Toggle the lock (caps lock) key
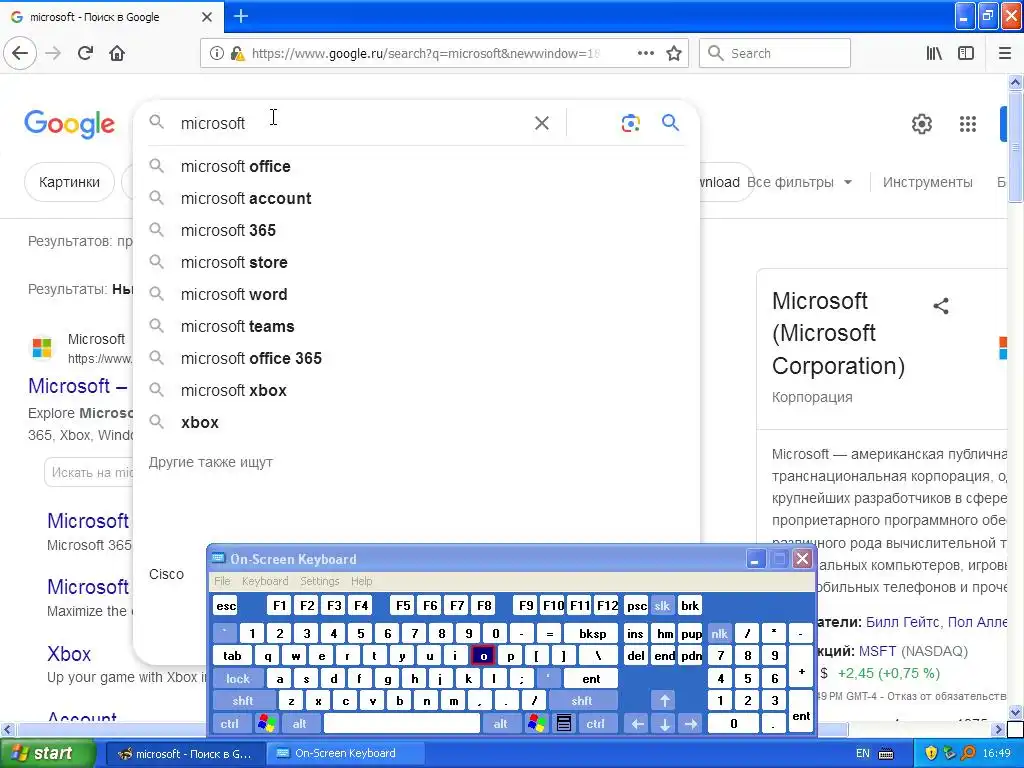 pos(238,679)
